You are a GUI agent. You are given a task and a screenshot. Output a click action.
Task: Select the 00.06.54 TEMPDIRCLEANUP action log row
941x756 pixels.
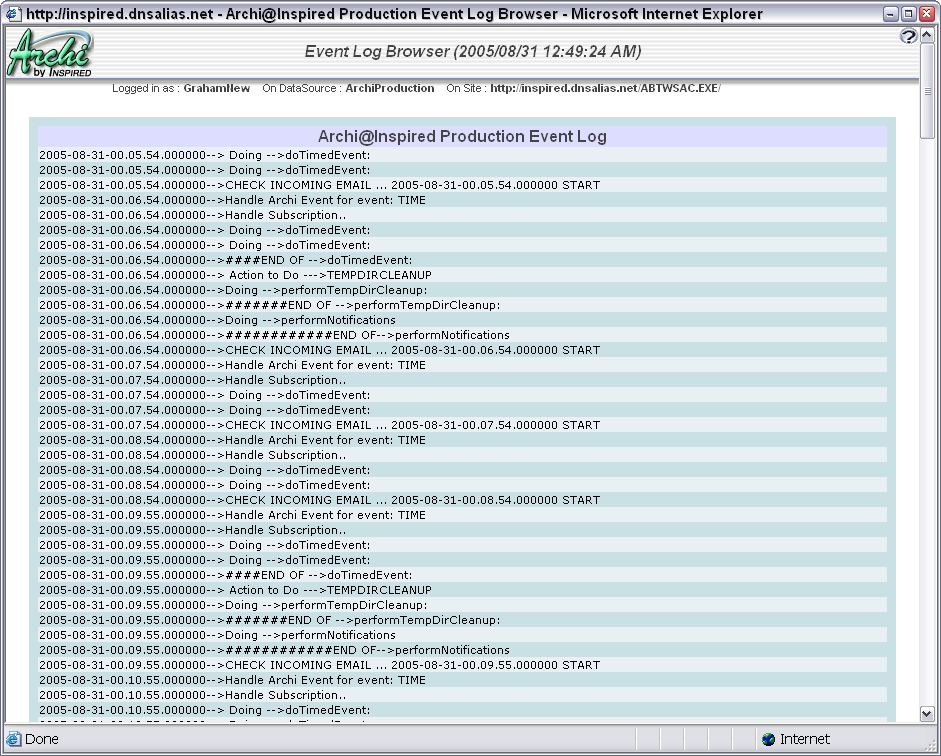click(x=235, y=275)
